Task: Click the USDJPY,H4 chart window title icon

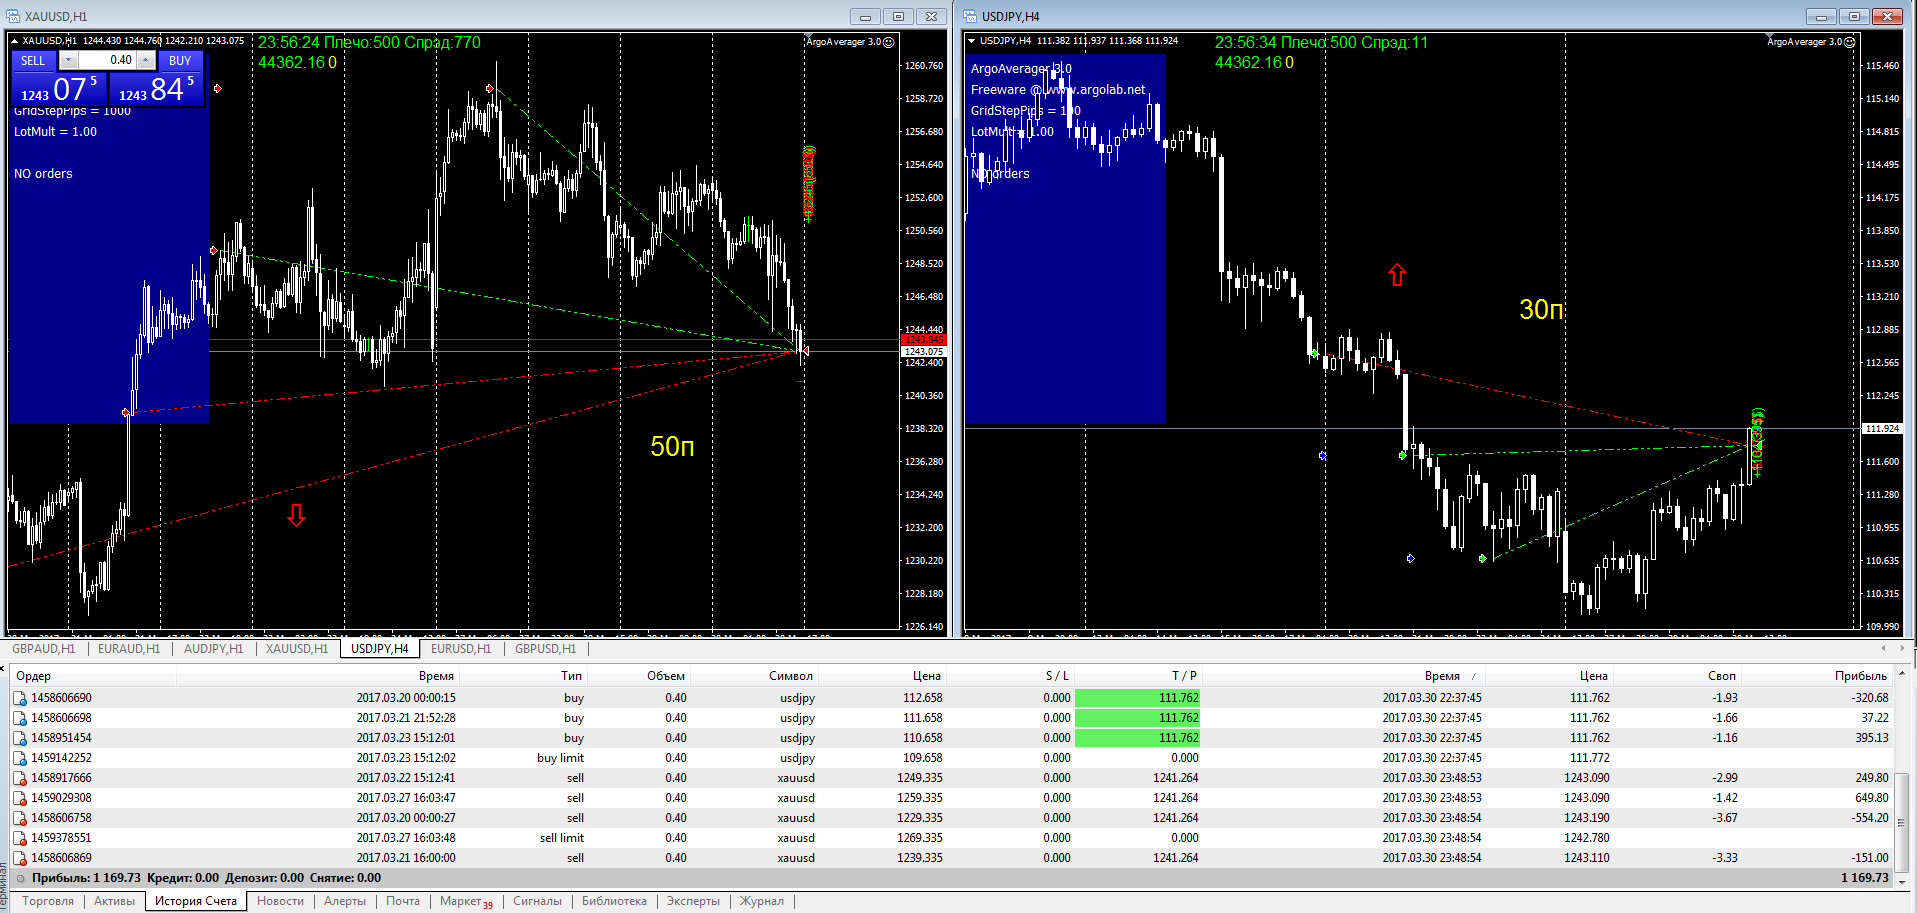Action: 970,16
